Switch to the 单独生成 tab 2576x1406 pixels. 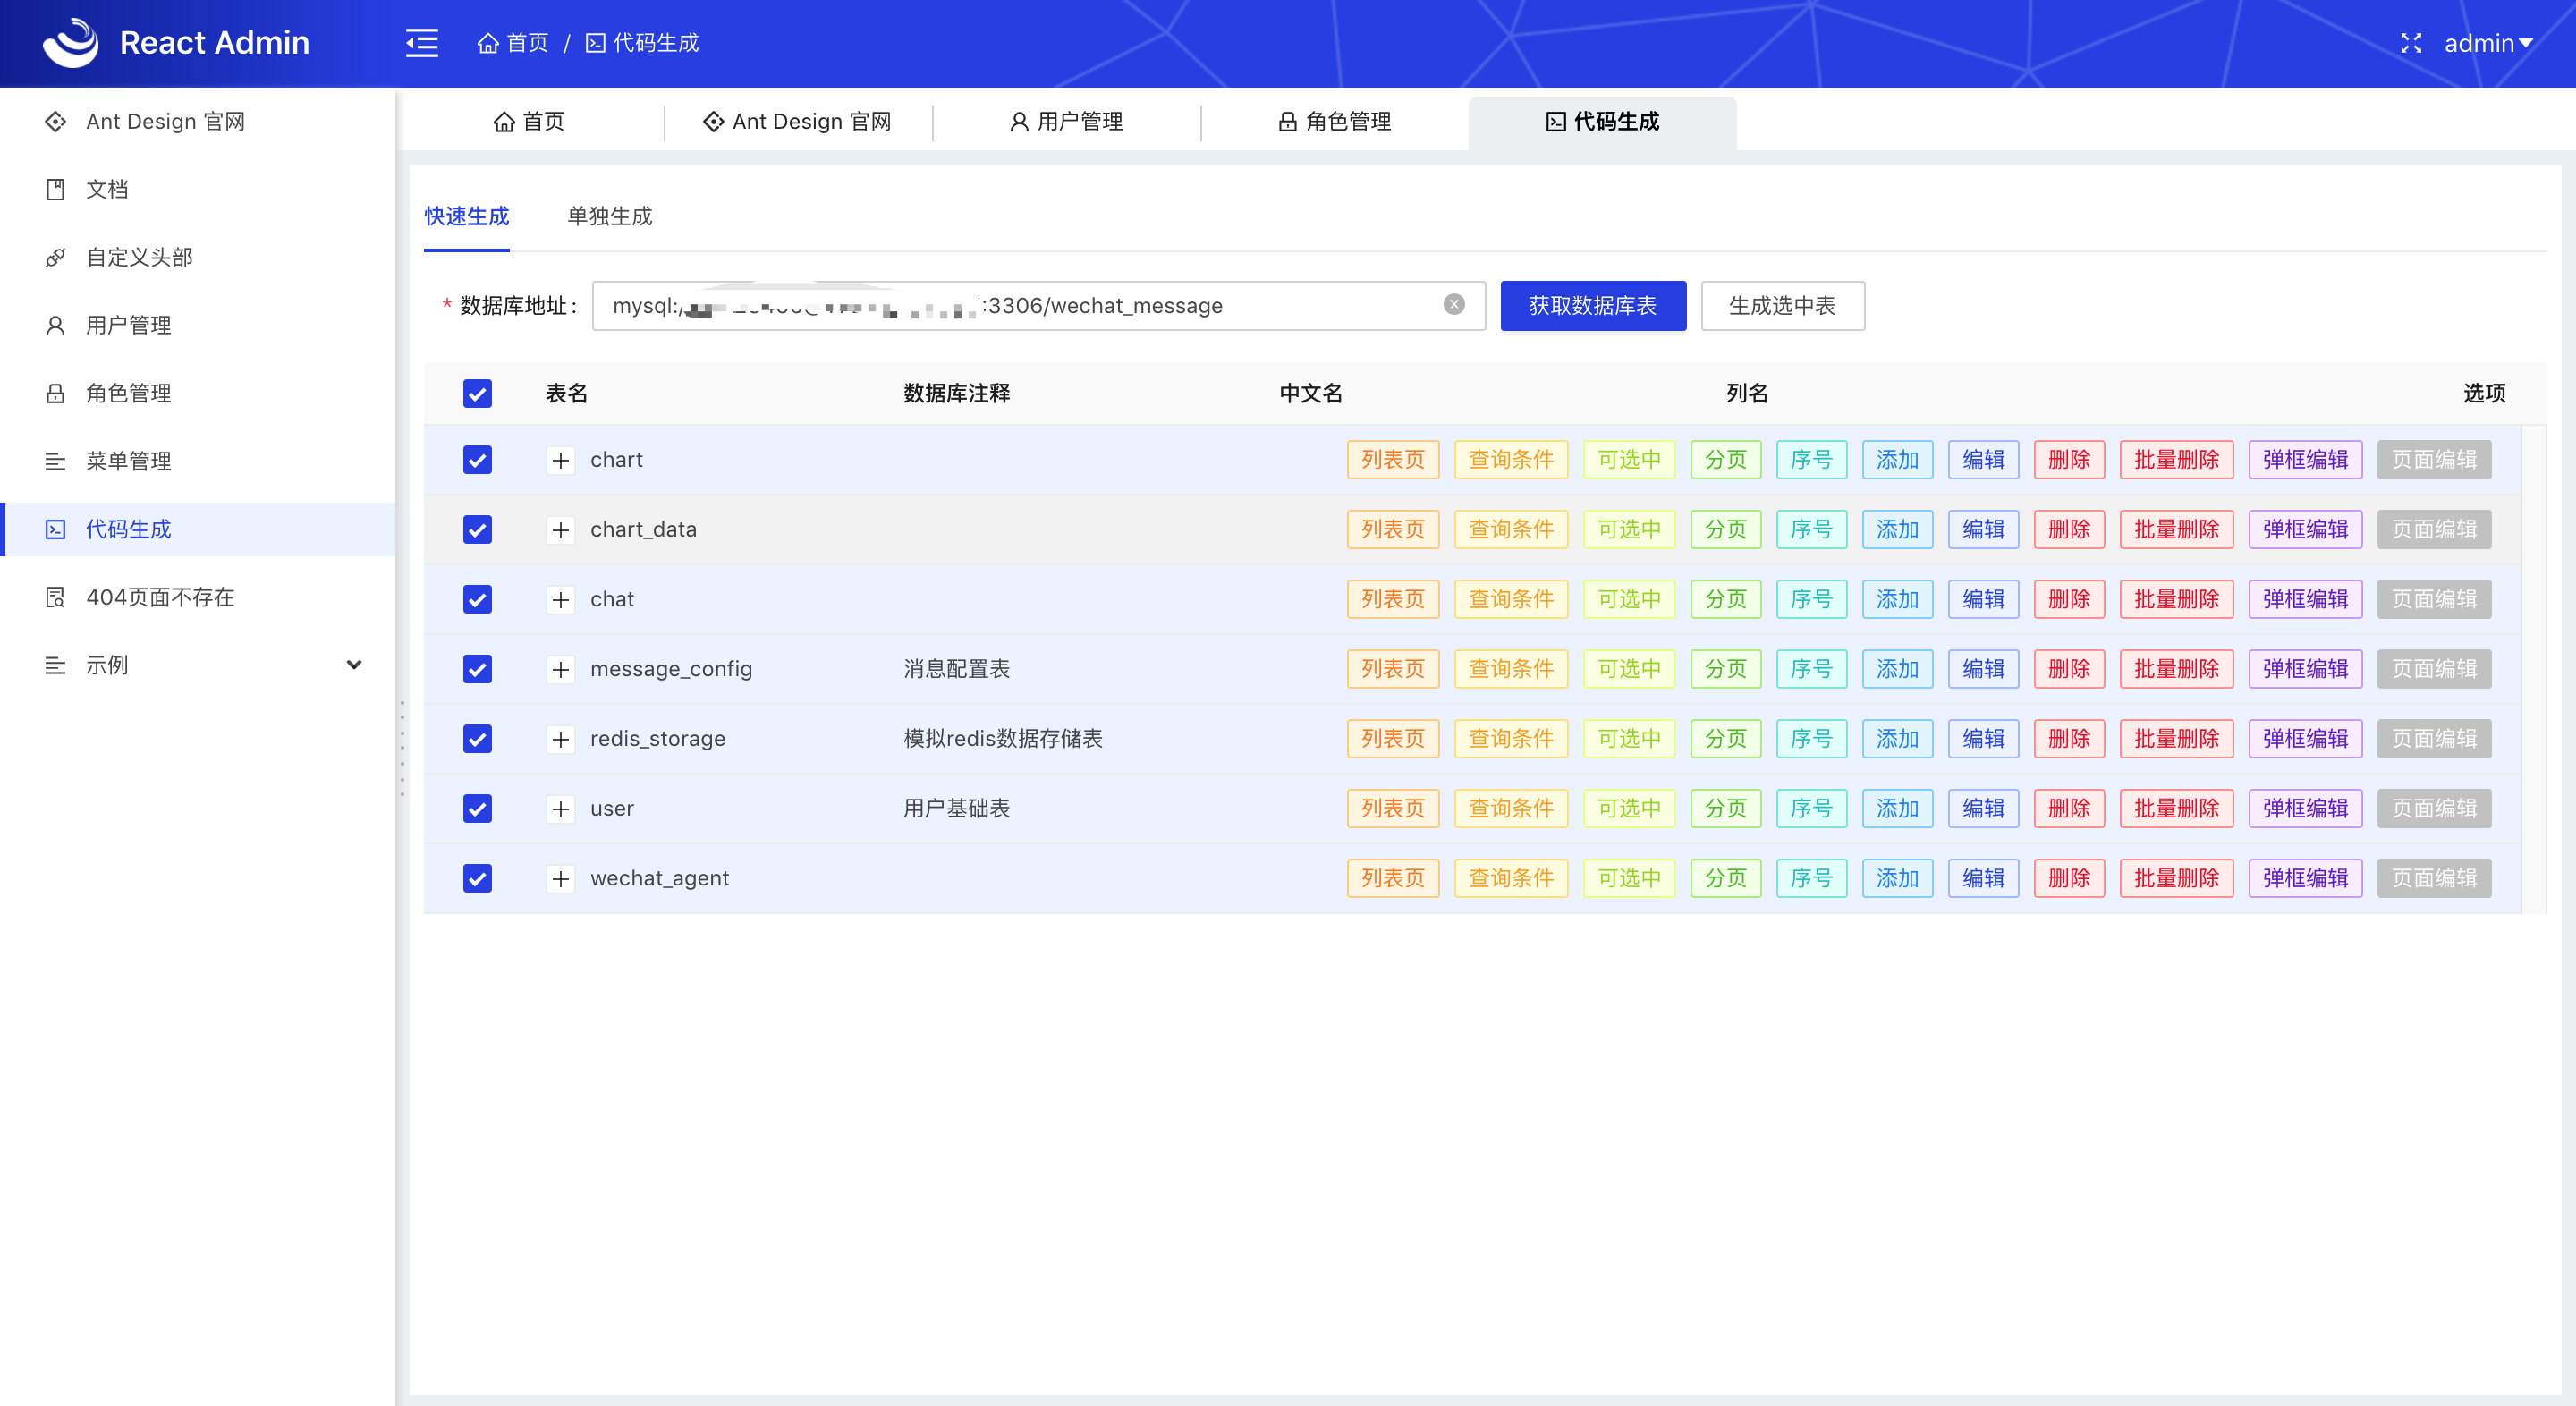click(x=609, y=216)
